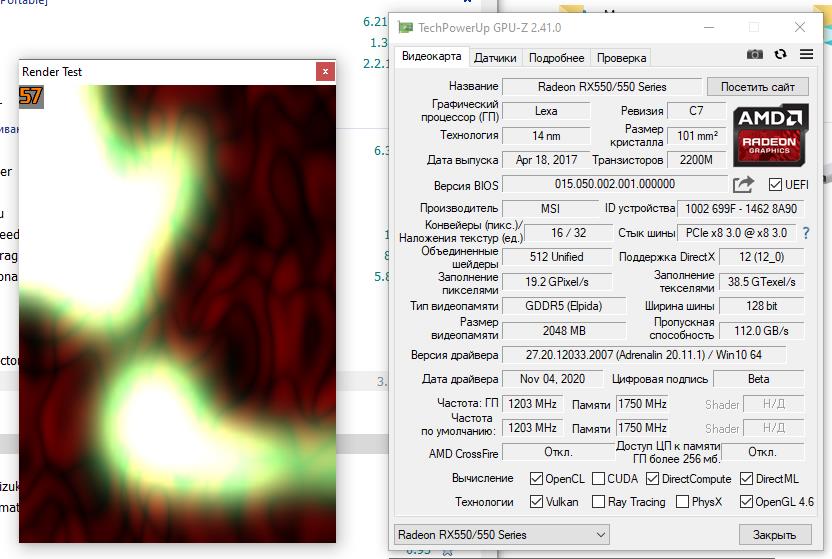The height and width of the screenshot is (559, 832).
Task: Take a screenshot with GPU-Z camera icon
Action: click(755, 54)
